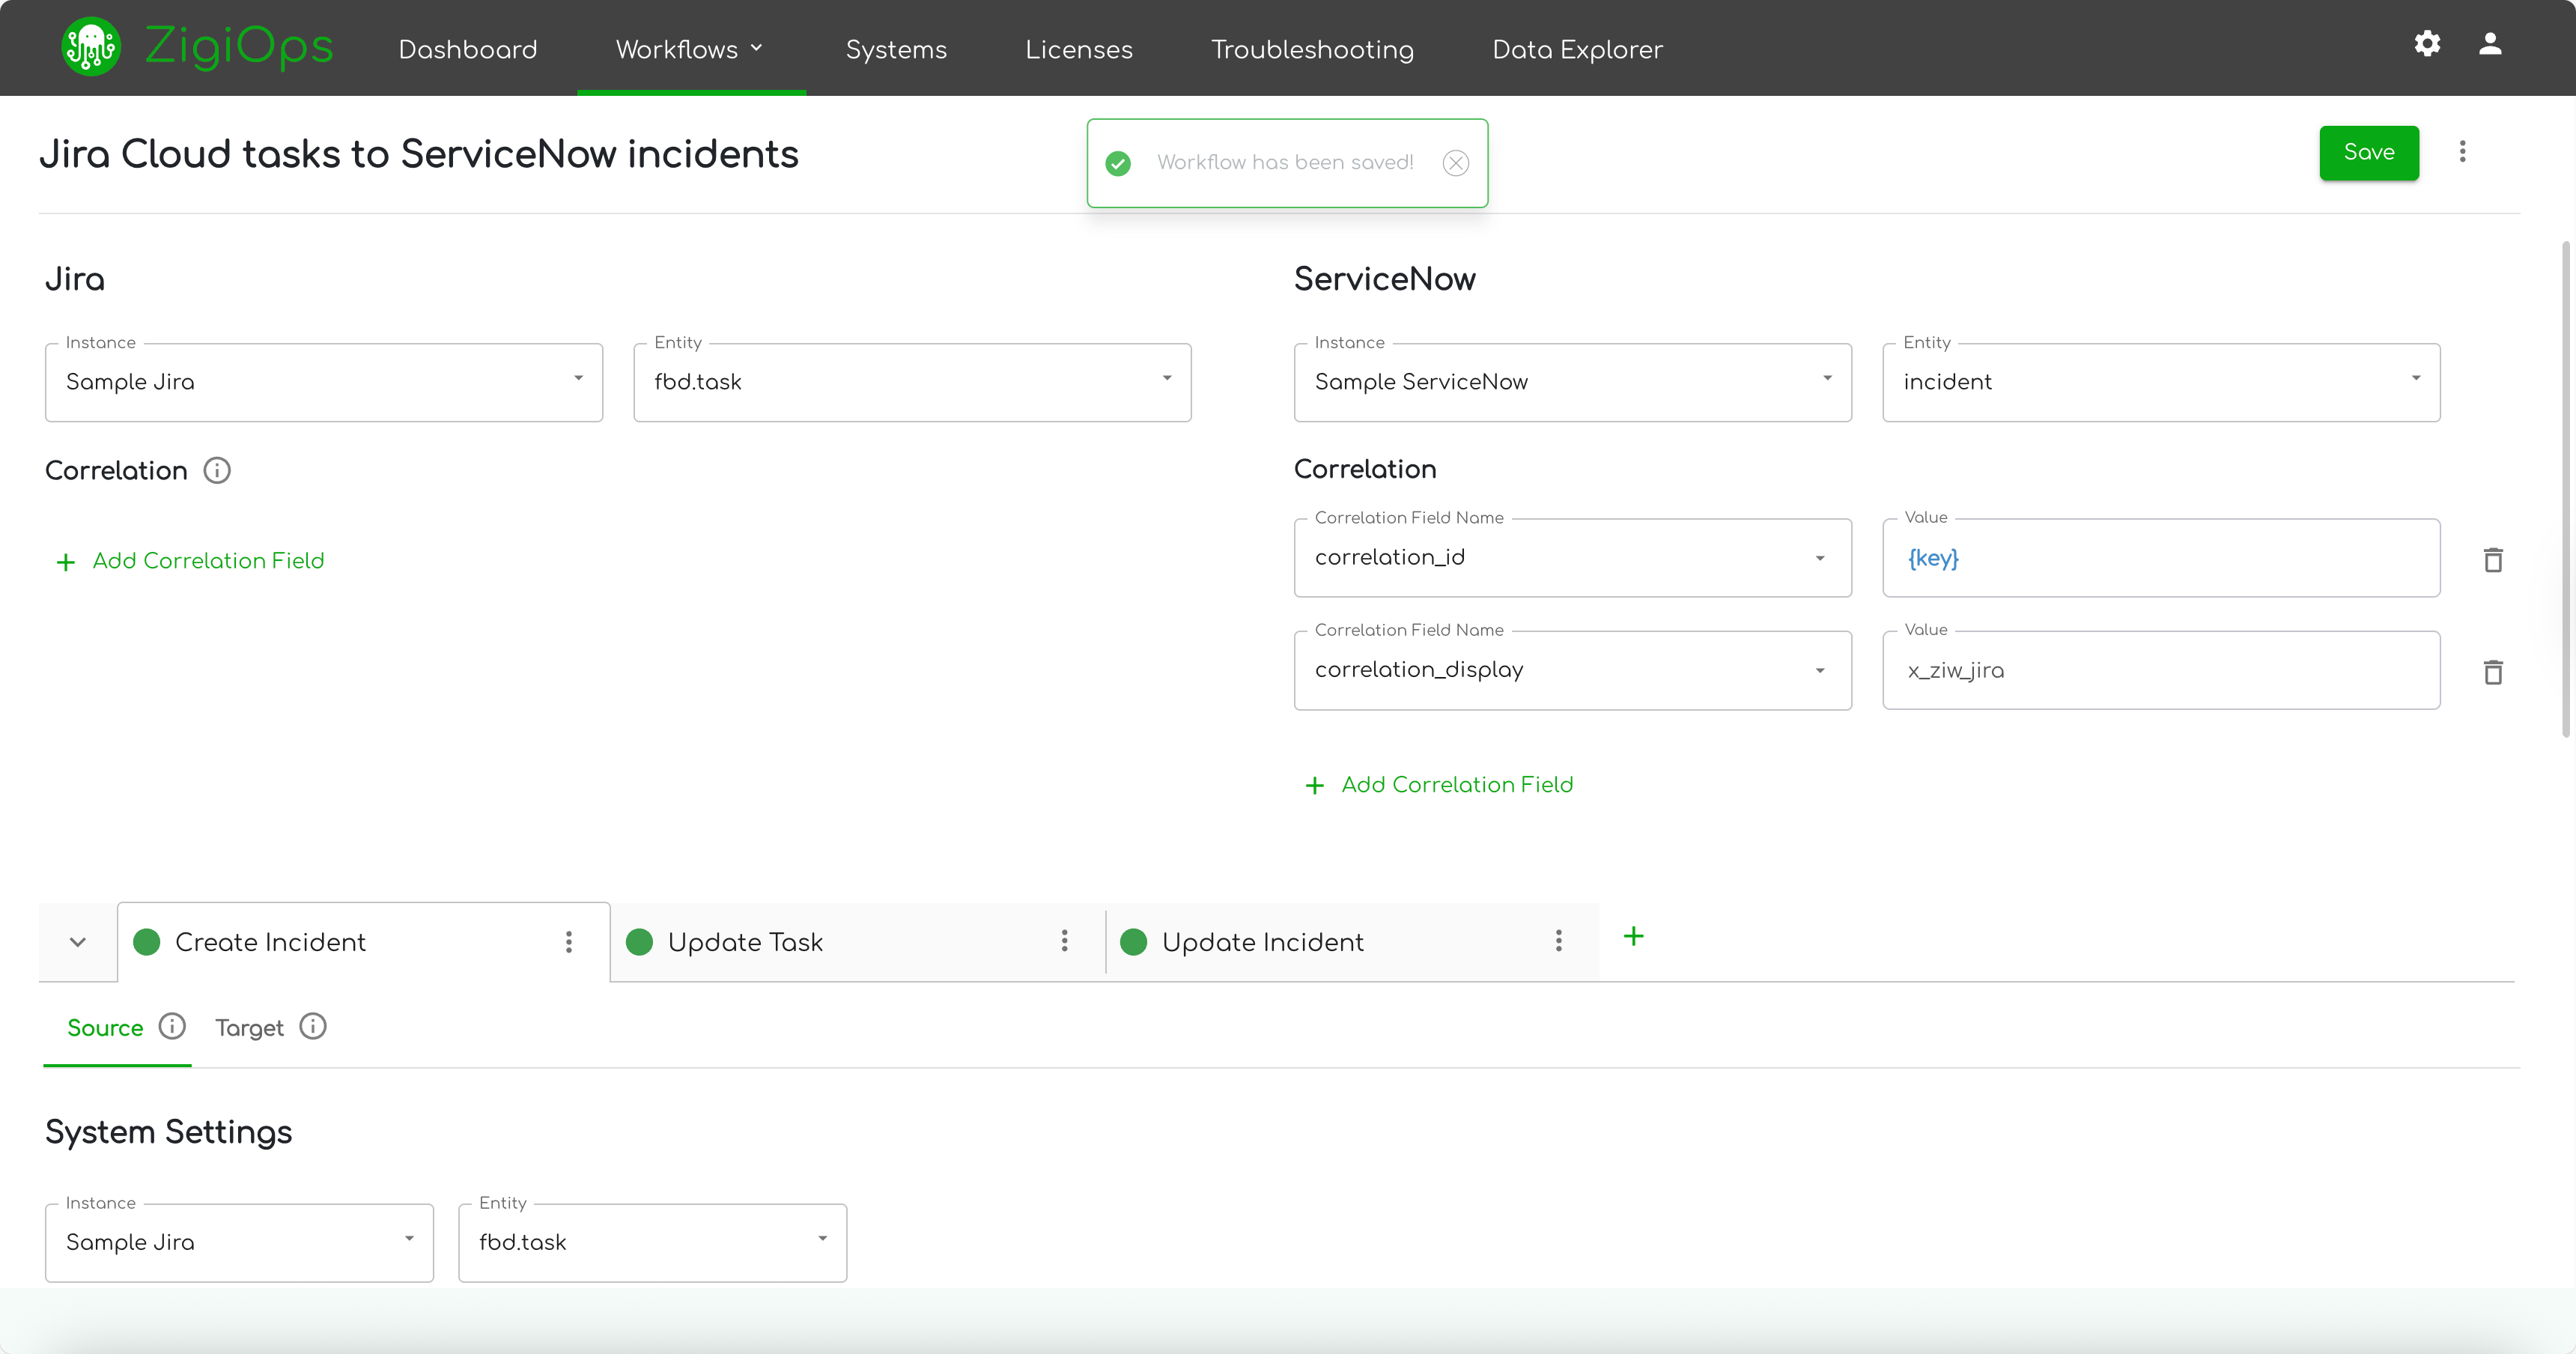Open the Create Incident three-dot menu
Screen dimensions: 2576x1354
(569, 942)
